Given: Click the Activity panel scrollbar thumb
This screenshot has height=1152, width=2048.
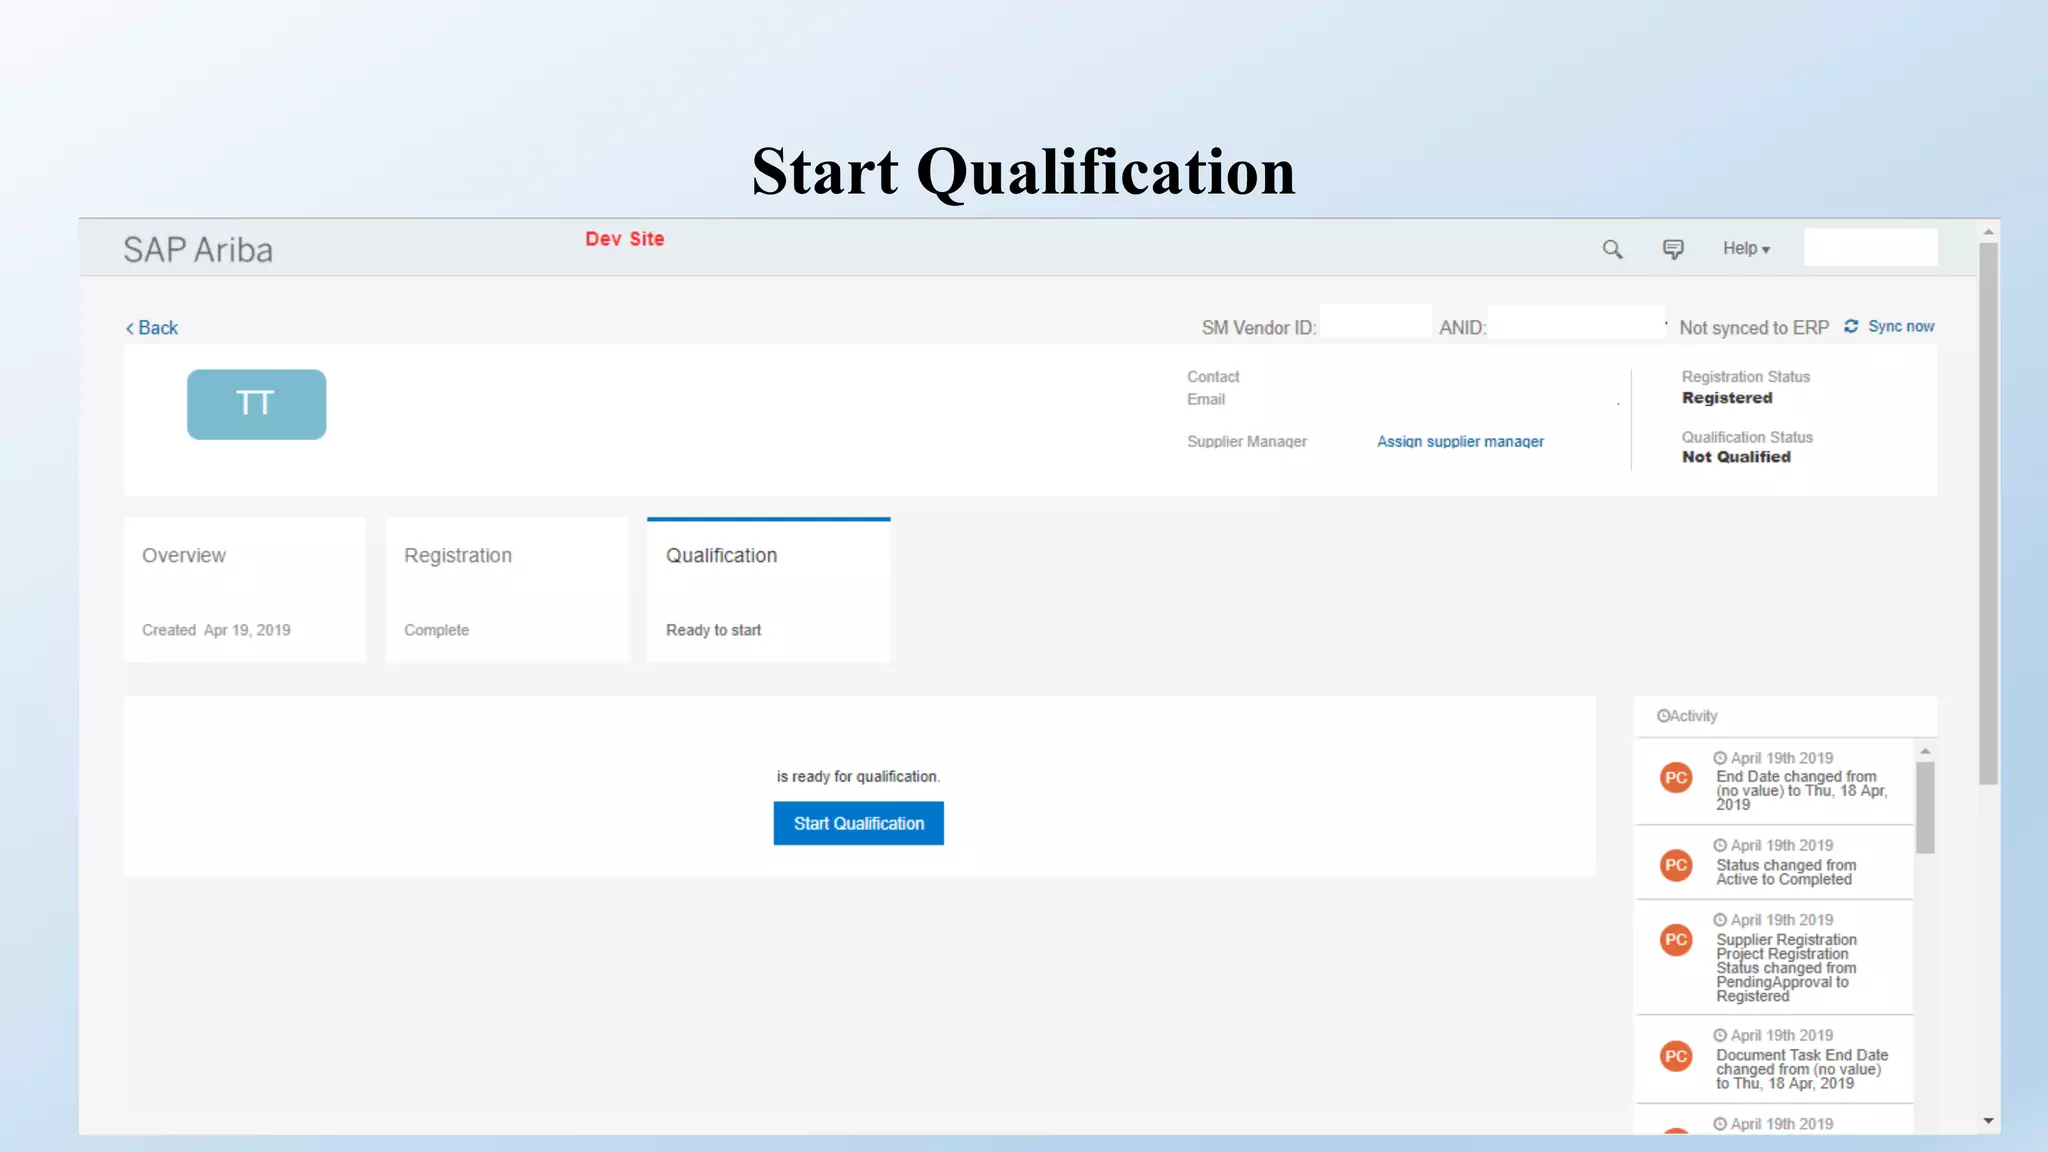Looking at the screenshot, I should coord(1925,808).
